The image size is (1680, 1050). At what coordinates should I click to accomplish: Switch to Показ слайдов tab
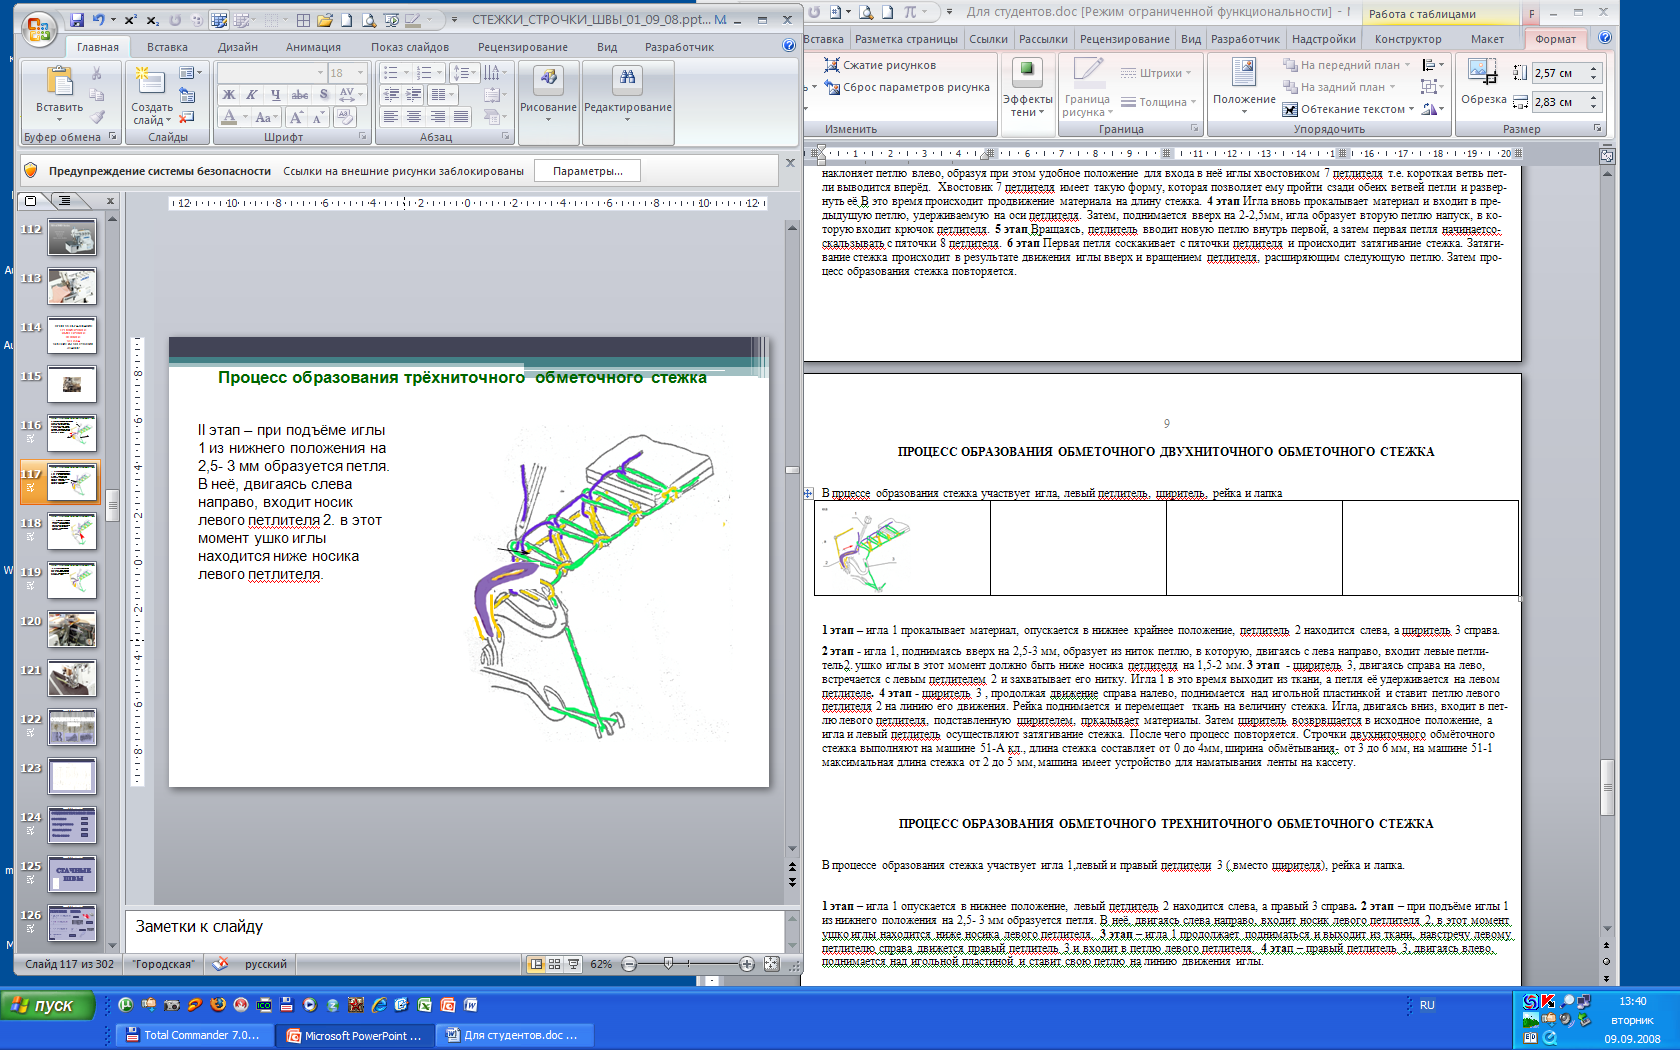(x=409, y=47)
